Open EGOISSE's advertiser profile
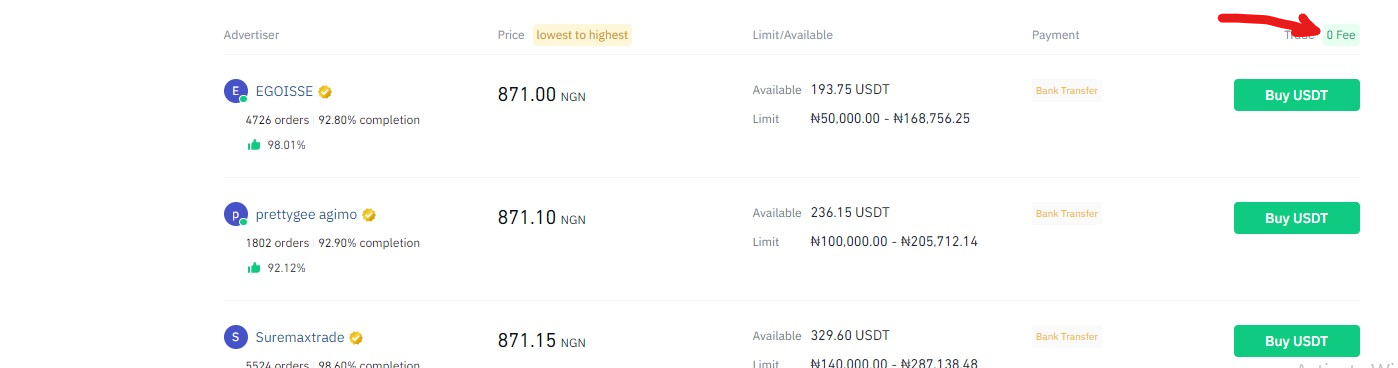Screen dimensions: 1398x368 pyautogui.click(x=285, y=92)
